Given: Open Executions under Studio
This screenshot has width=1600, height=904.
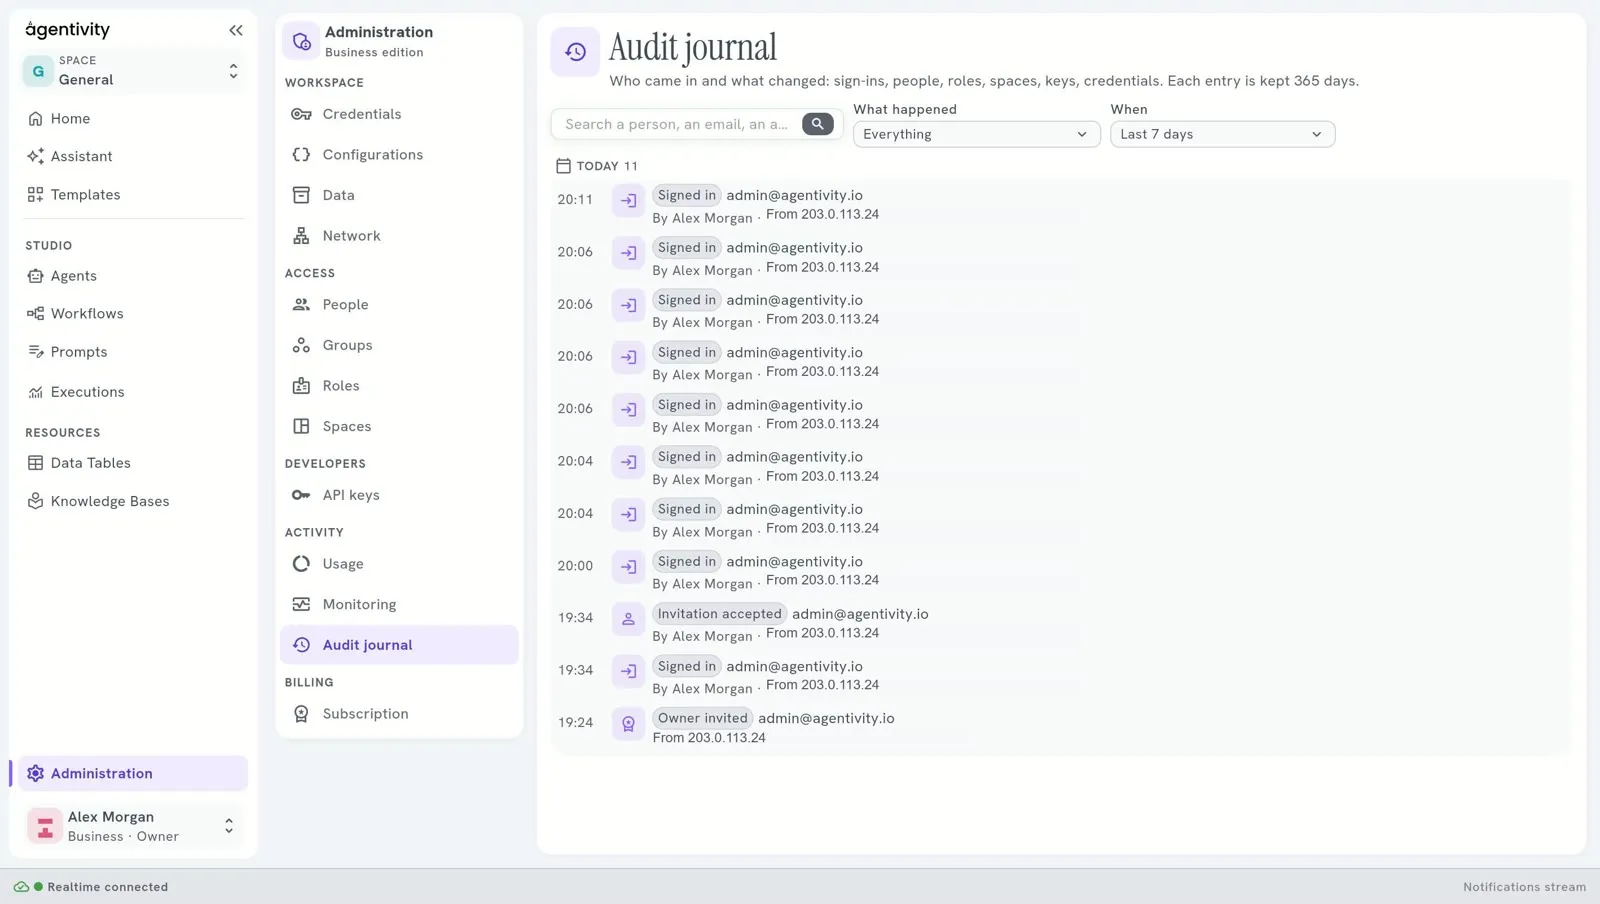Looking at the screenshot, I should (133, 392).
